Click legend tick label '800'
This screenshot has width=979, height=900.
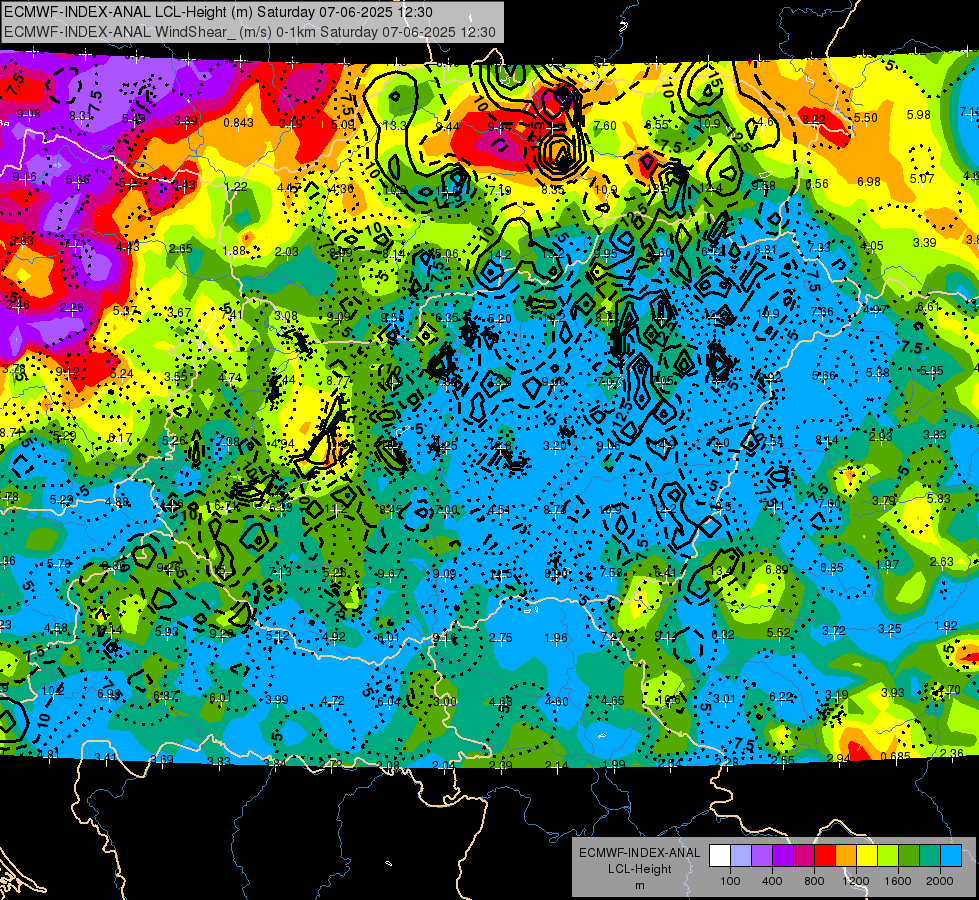coord(814,881)
